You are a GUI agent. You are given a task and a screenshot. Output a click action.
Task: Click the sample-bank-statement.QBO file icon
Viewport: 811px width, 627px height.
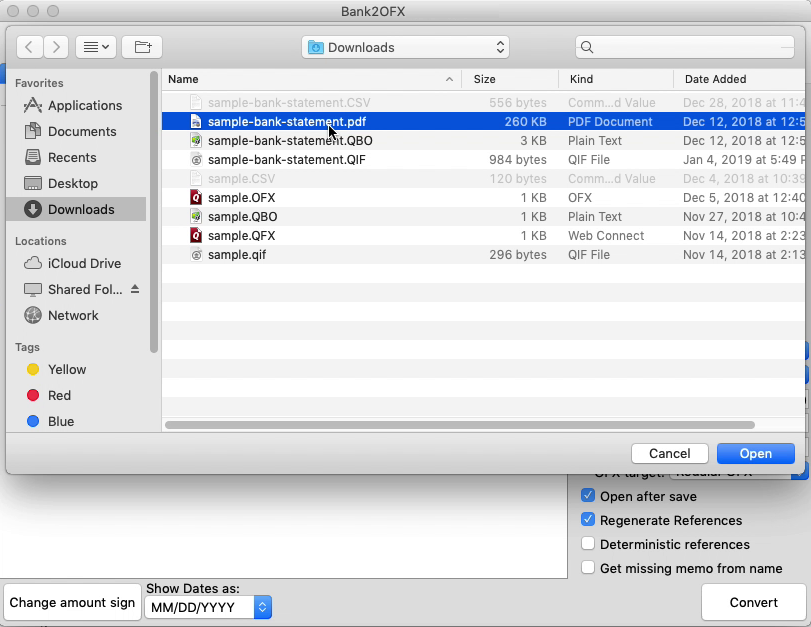coord(196,141)
